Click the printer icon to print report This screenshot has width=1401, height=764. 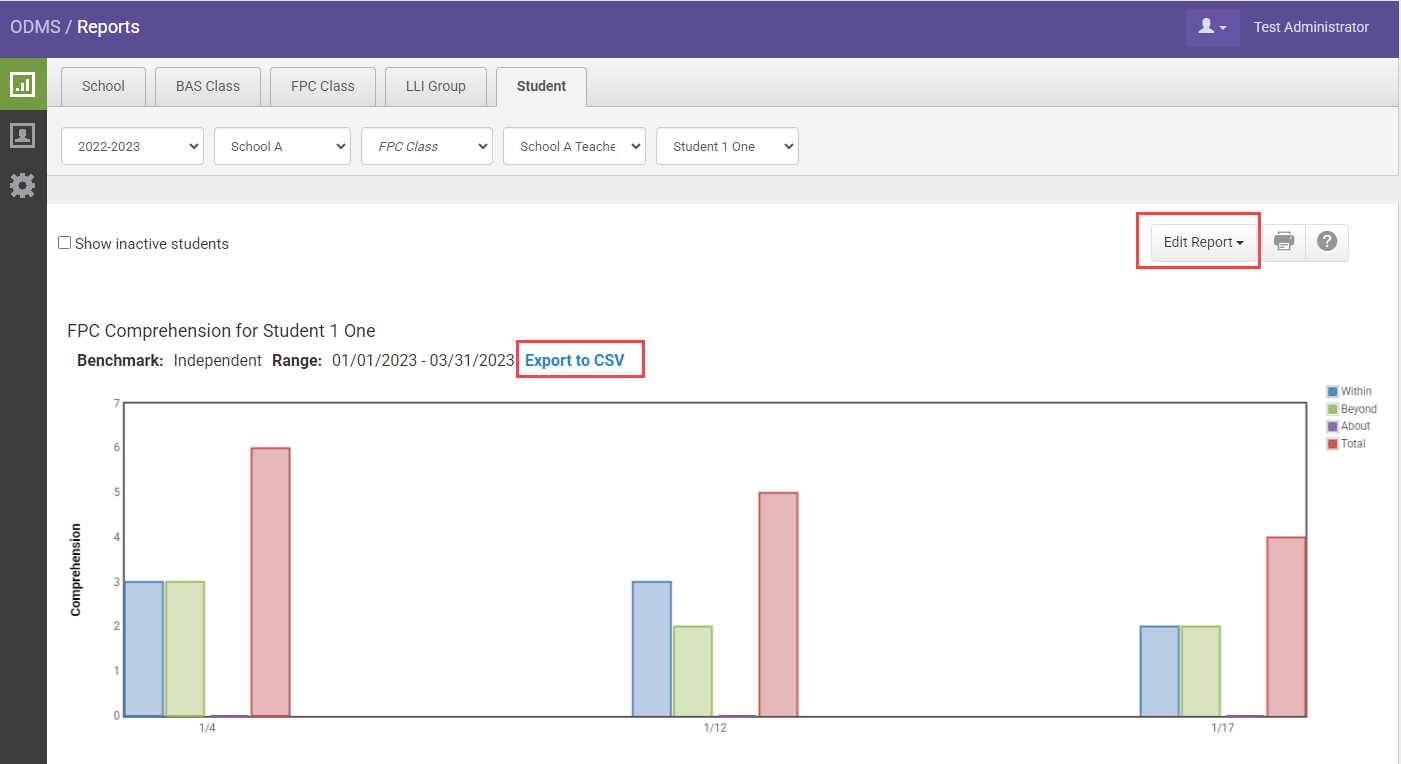[1284, 242]
